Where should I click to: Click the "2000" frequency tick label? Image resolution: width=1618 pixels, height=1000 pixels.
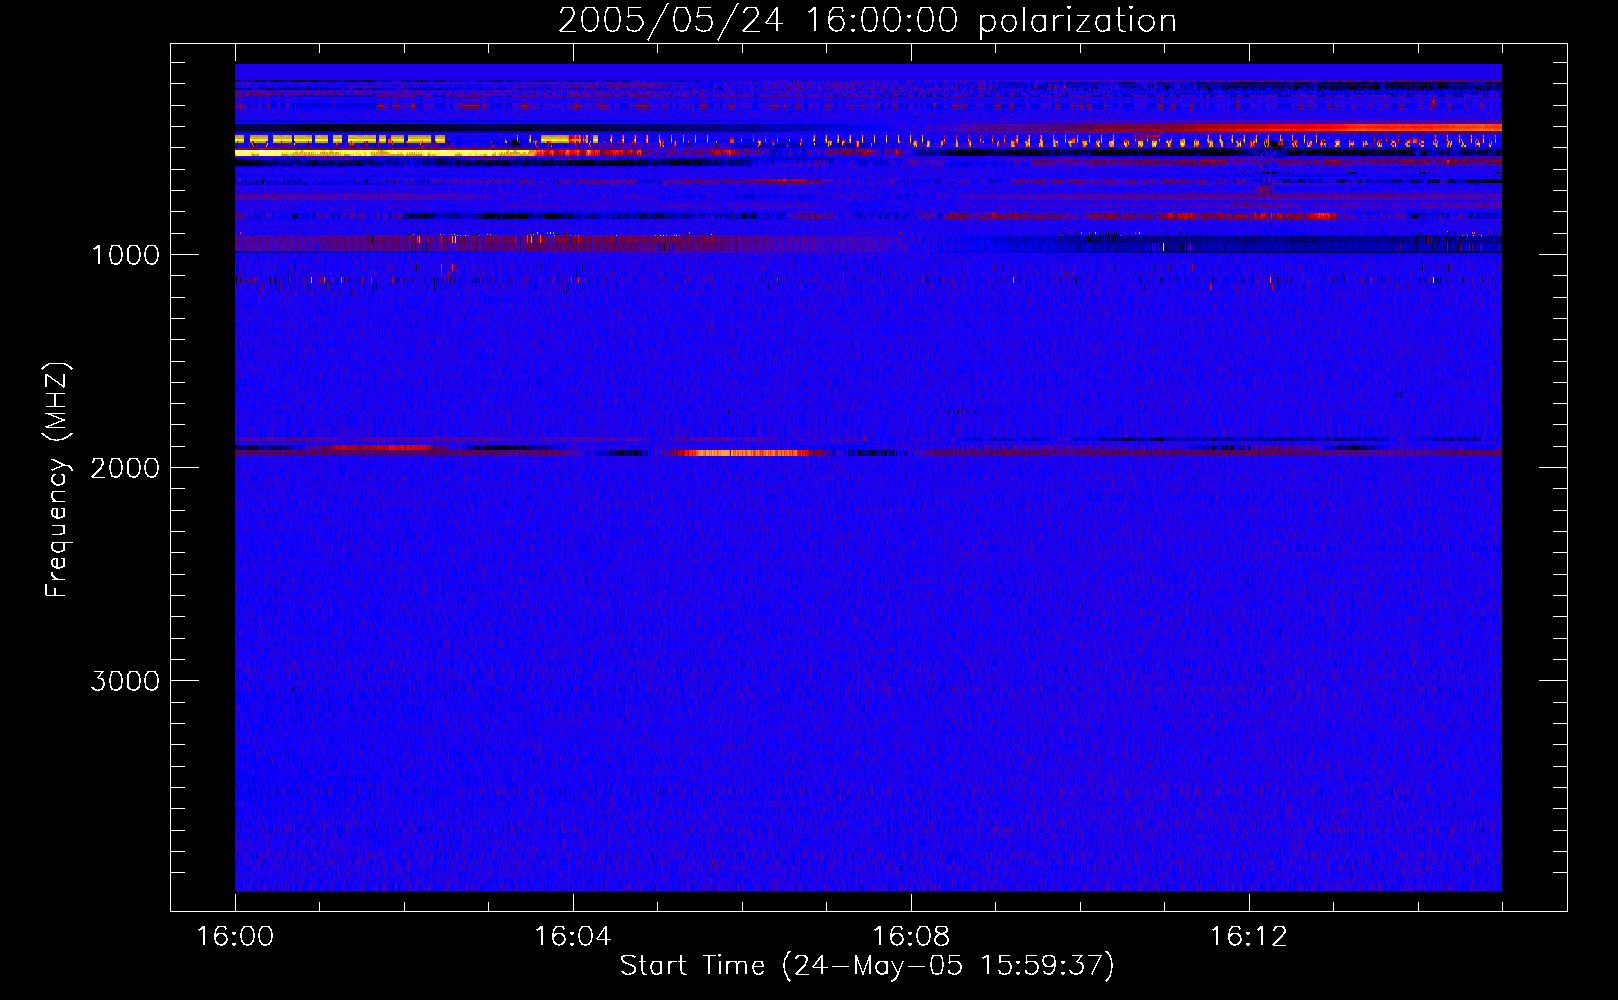pos(125,468)
